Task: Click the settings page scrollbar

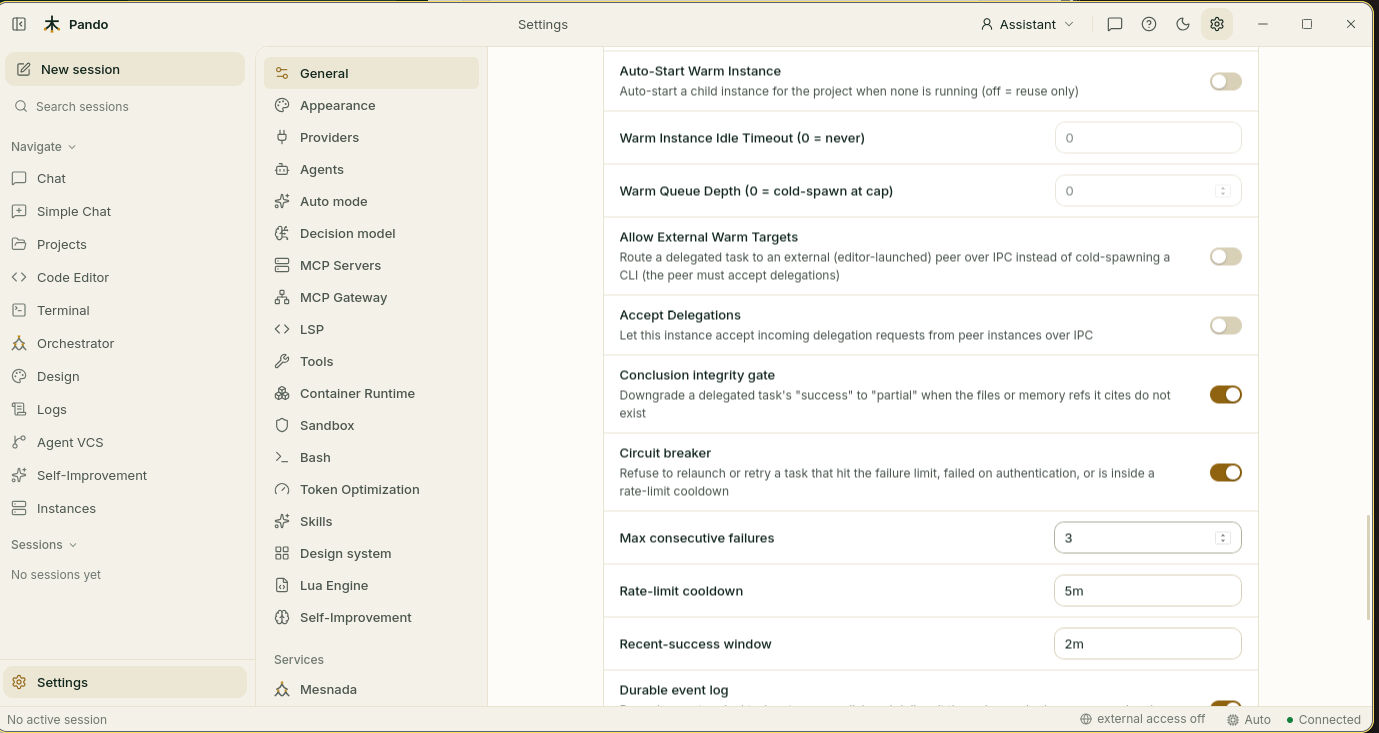Action: click(1369, 567)
